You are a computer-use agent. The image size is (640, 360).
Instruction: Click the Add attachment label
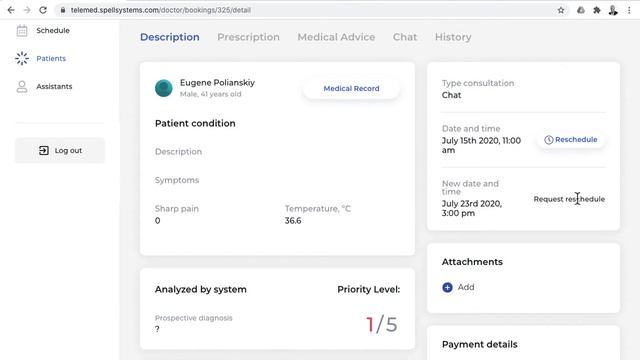point(466,287)
